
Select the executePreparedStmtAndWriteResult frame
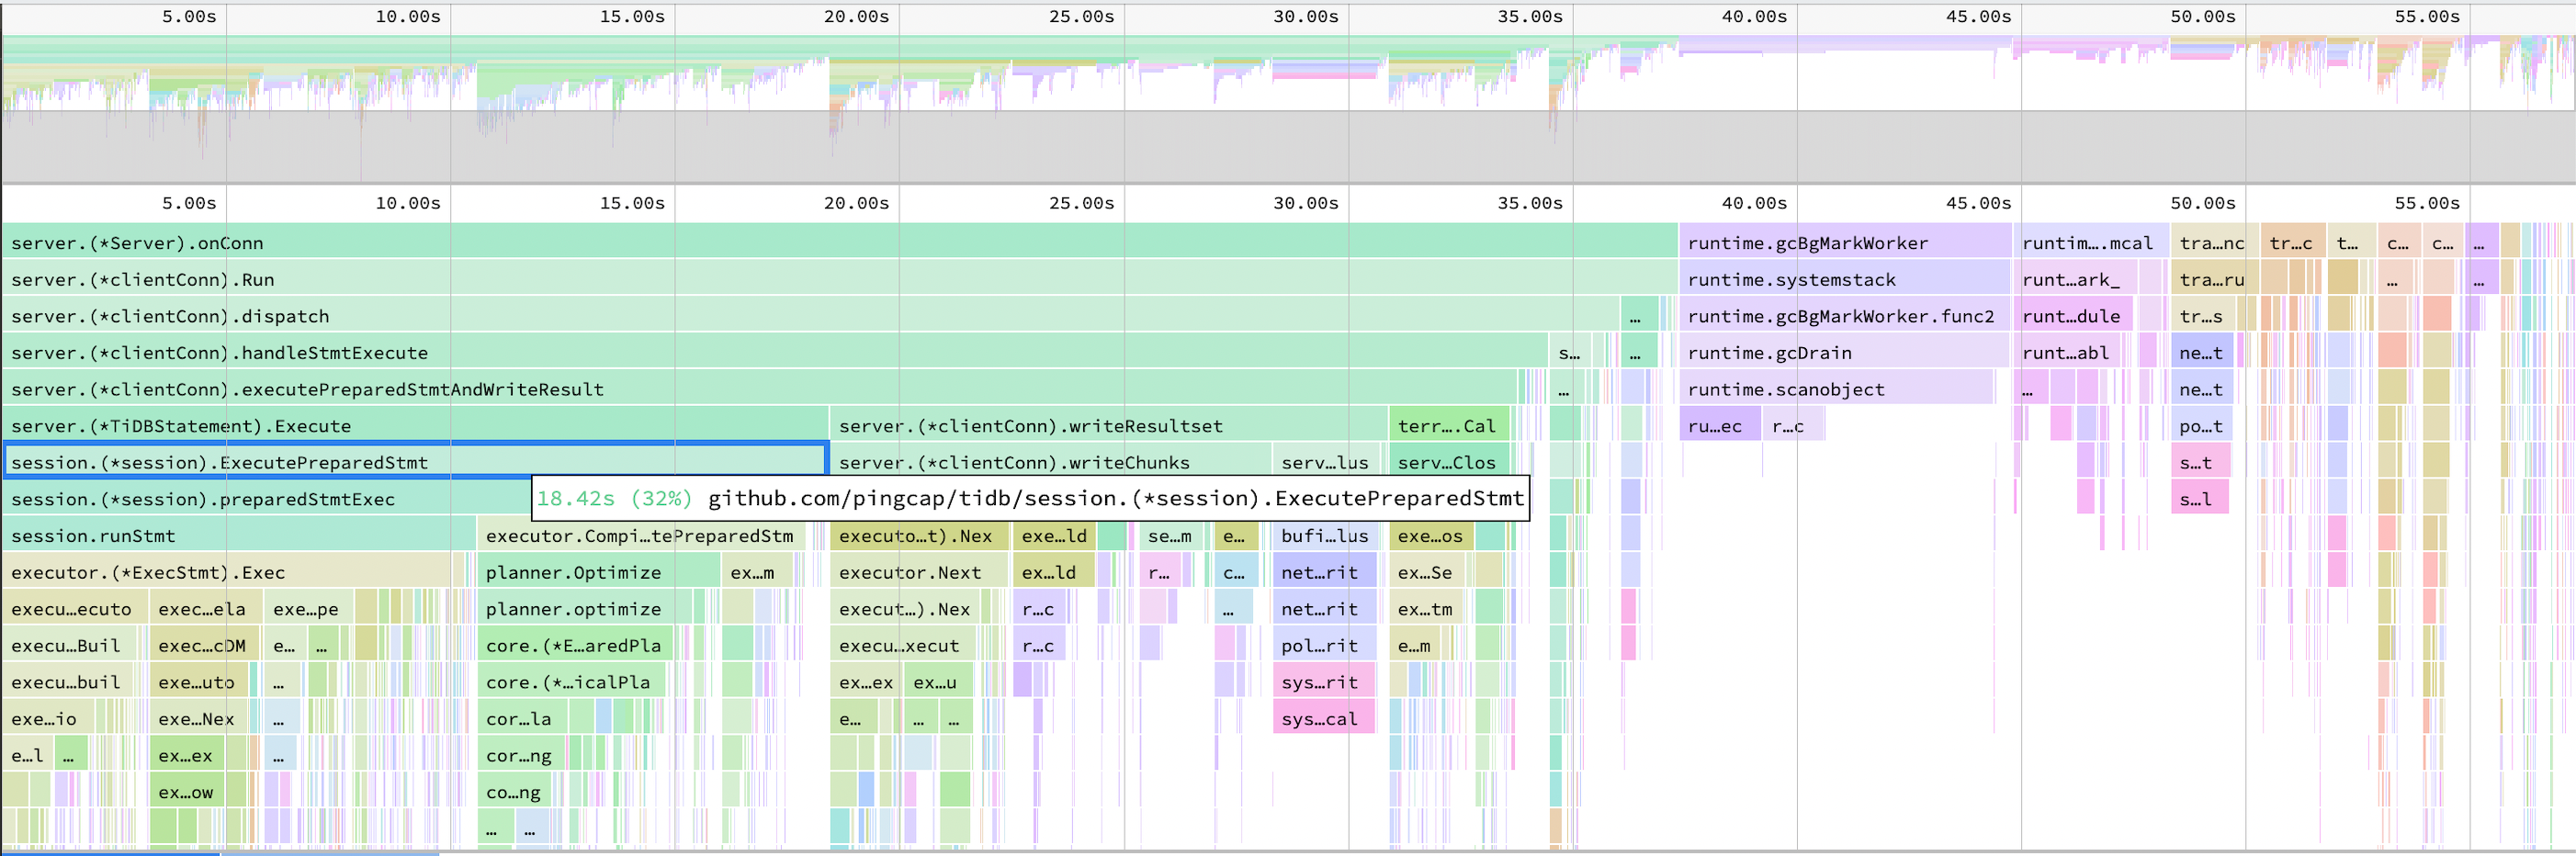pos(400,389)
